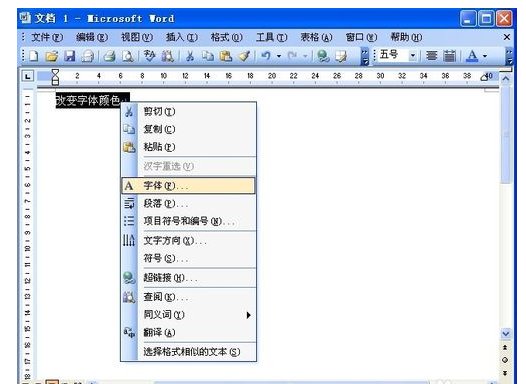The image size is (526, 384).
Task: Copy using the toolbar copy icon
Action: coord(208,56)
